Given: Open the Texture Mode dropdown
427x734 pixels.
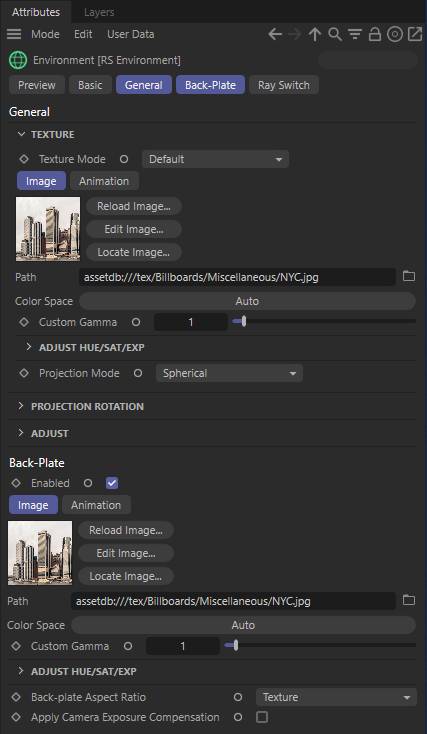Looking at the screenshot, I should (215, 159).
